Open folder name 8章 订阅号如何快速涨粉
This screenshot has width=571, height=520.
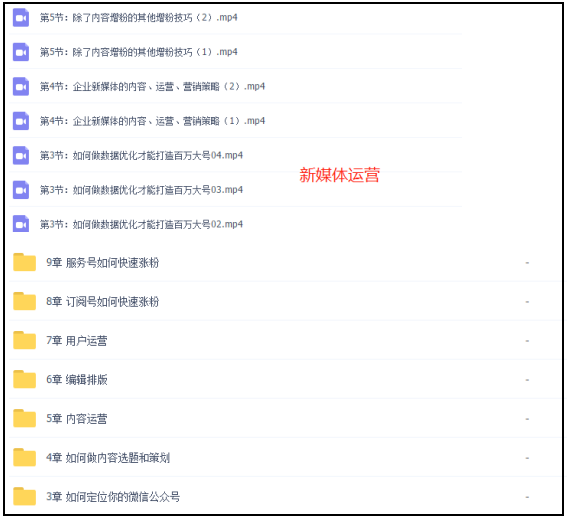103,302
